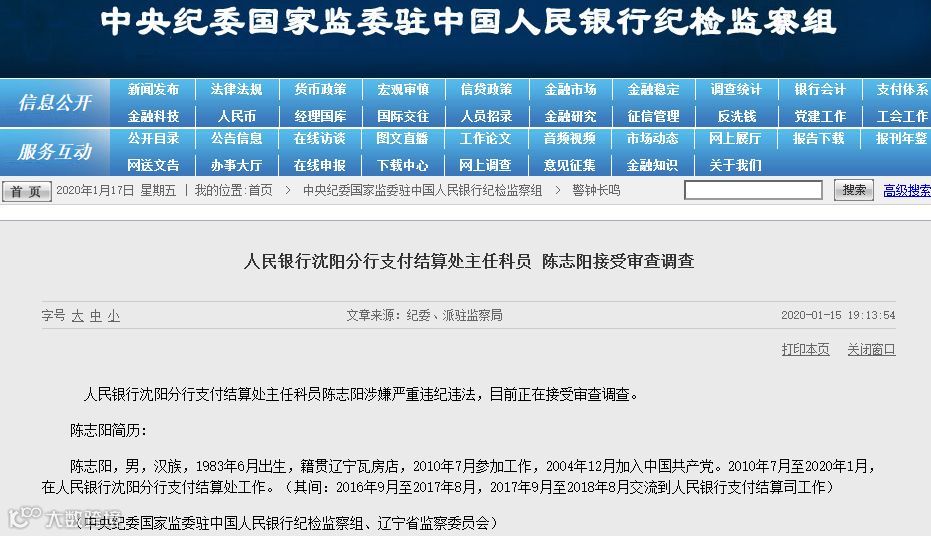Select 反洗钱 in navigation
931x536 pixels.
pos(736,116)
